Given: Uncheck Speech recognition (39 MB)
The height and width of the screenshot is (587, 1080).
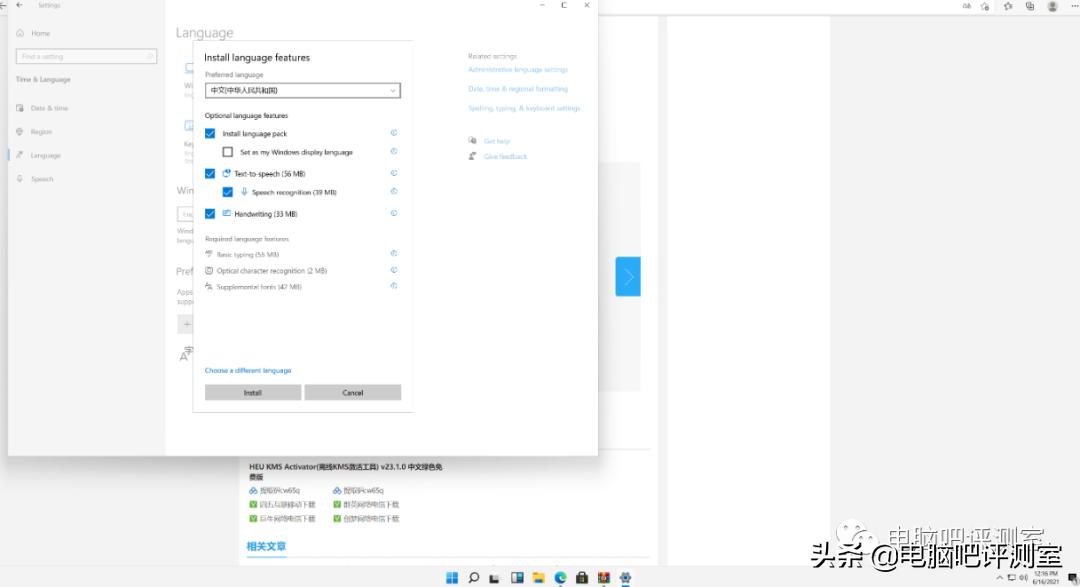Looking at the screenshot, I should click(227, 192).
